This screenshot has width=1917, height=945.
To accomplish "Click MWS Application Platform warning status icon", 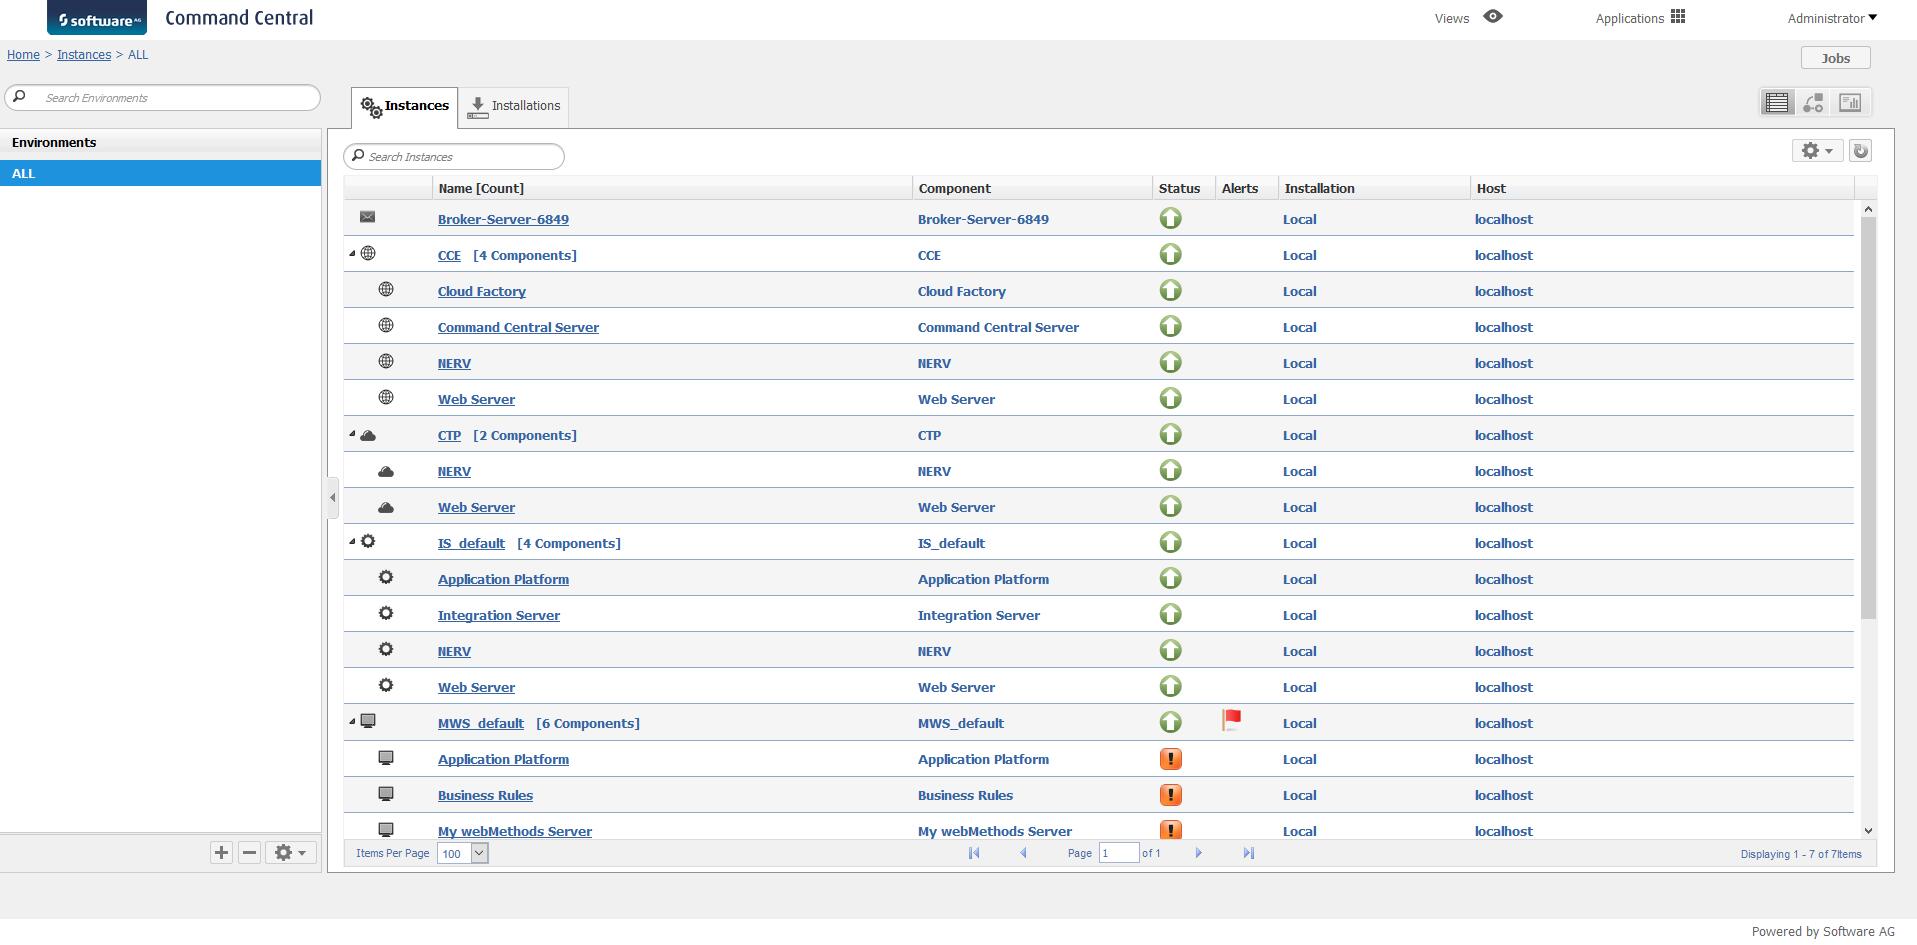I will [x=1170, y=759].
